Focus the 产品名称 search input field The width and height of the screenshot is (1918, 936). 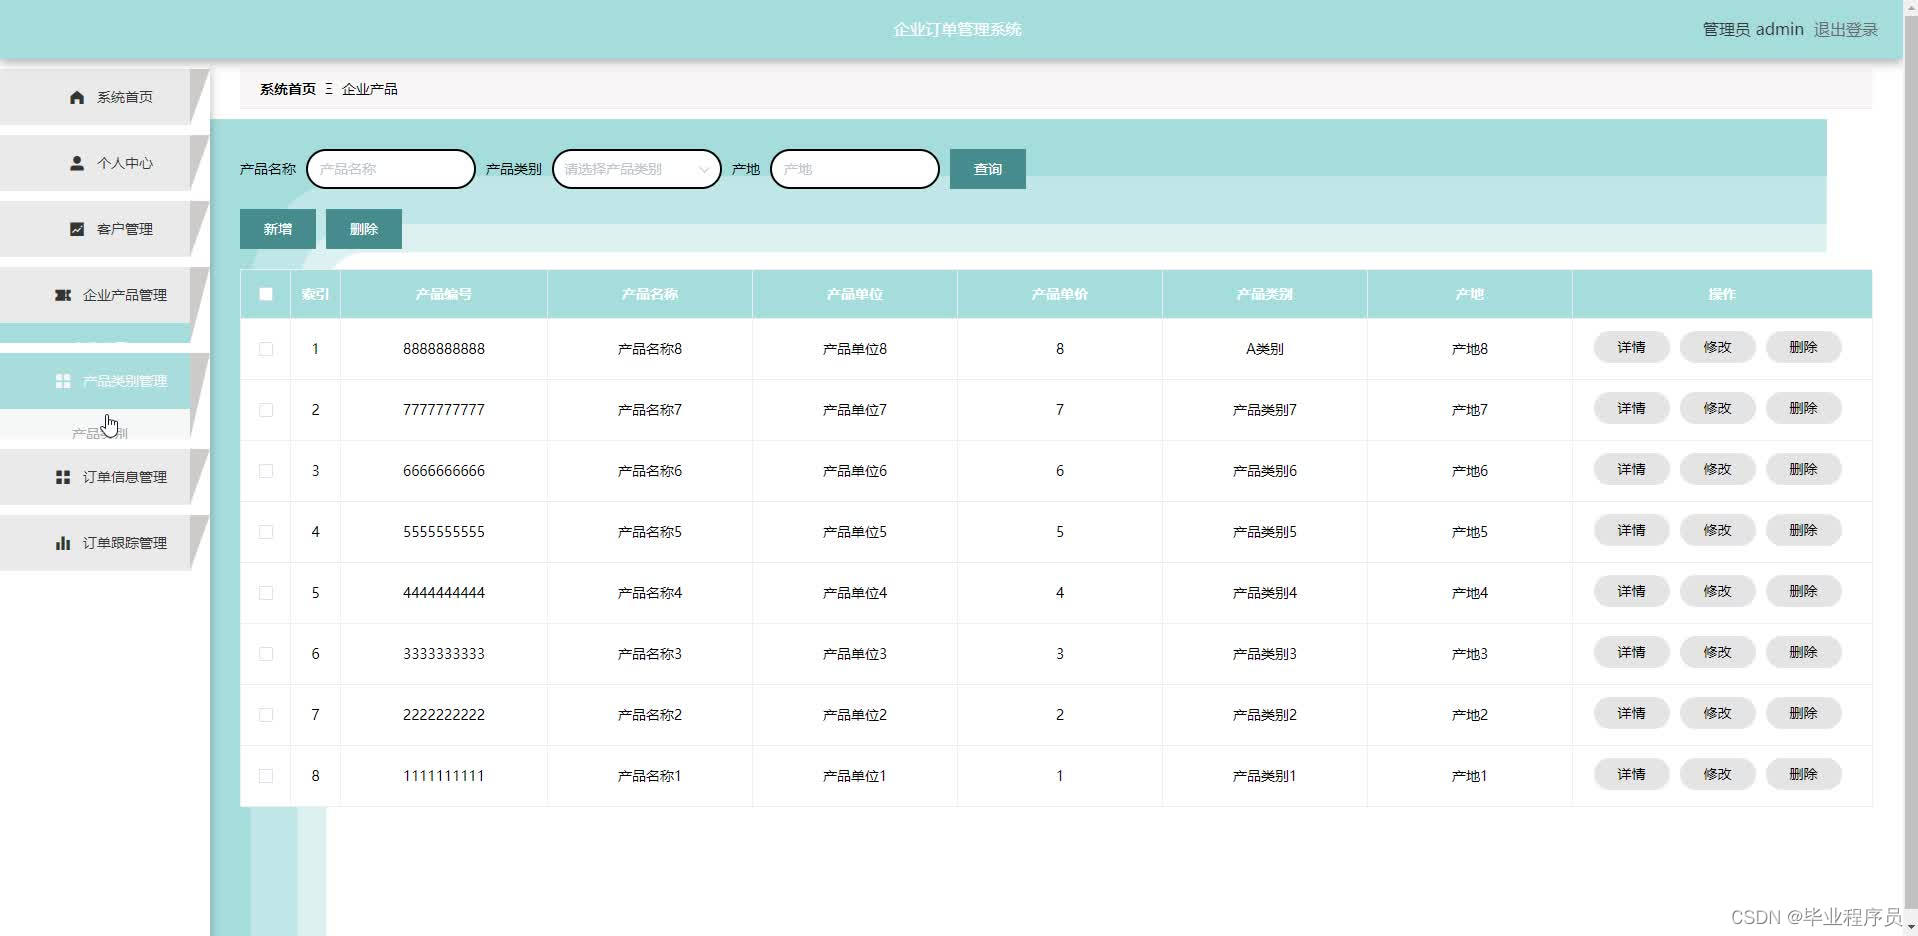pos(391,169)
